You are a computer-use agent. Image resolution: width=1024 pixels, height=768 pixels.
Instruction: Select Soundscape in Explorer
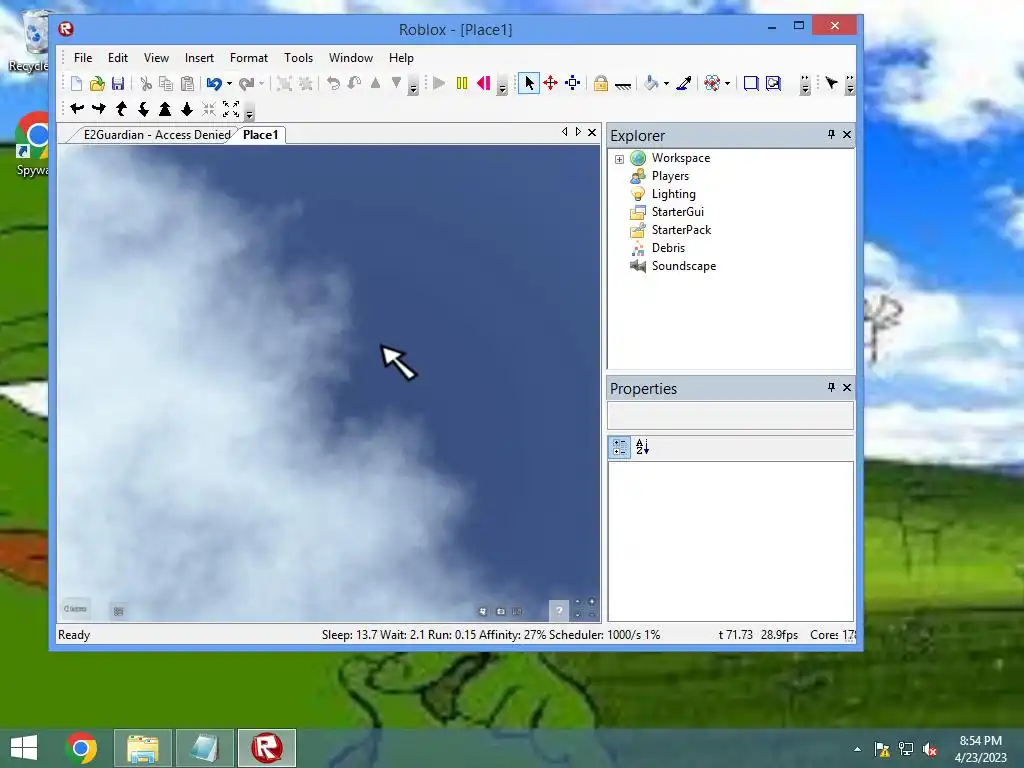tap(684, 266)
